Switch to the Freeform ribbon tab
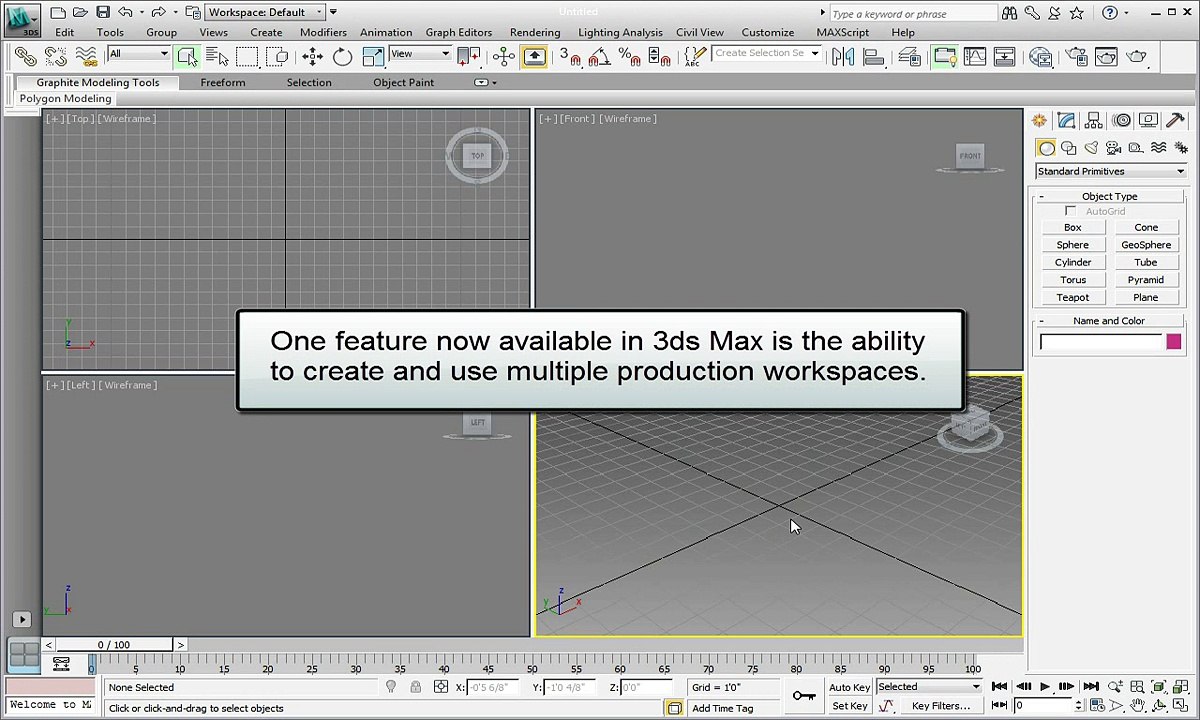This screenshot has width=1200, height=720. (x=223, y=82)
